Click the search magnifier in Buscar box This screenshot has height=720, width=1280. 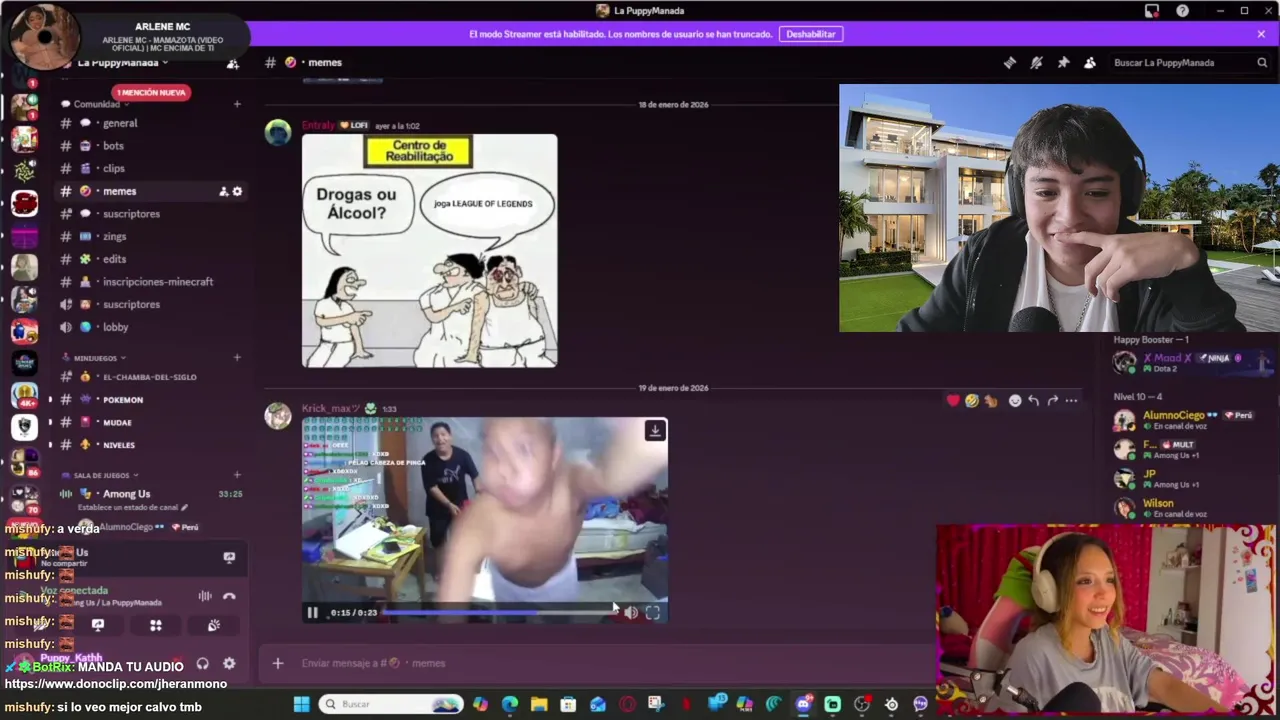click(1262, 62)
